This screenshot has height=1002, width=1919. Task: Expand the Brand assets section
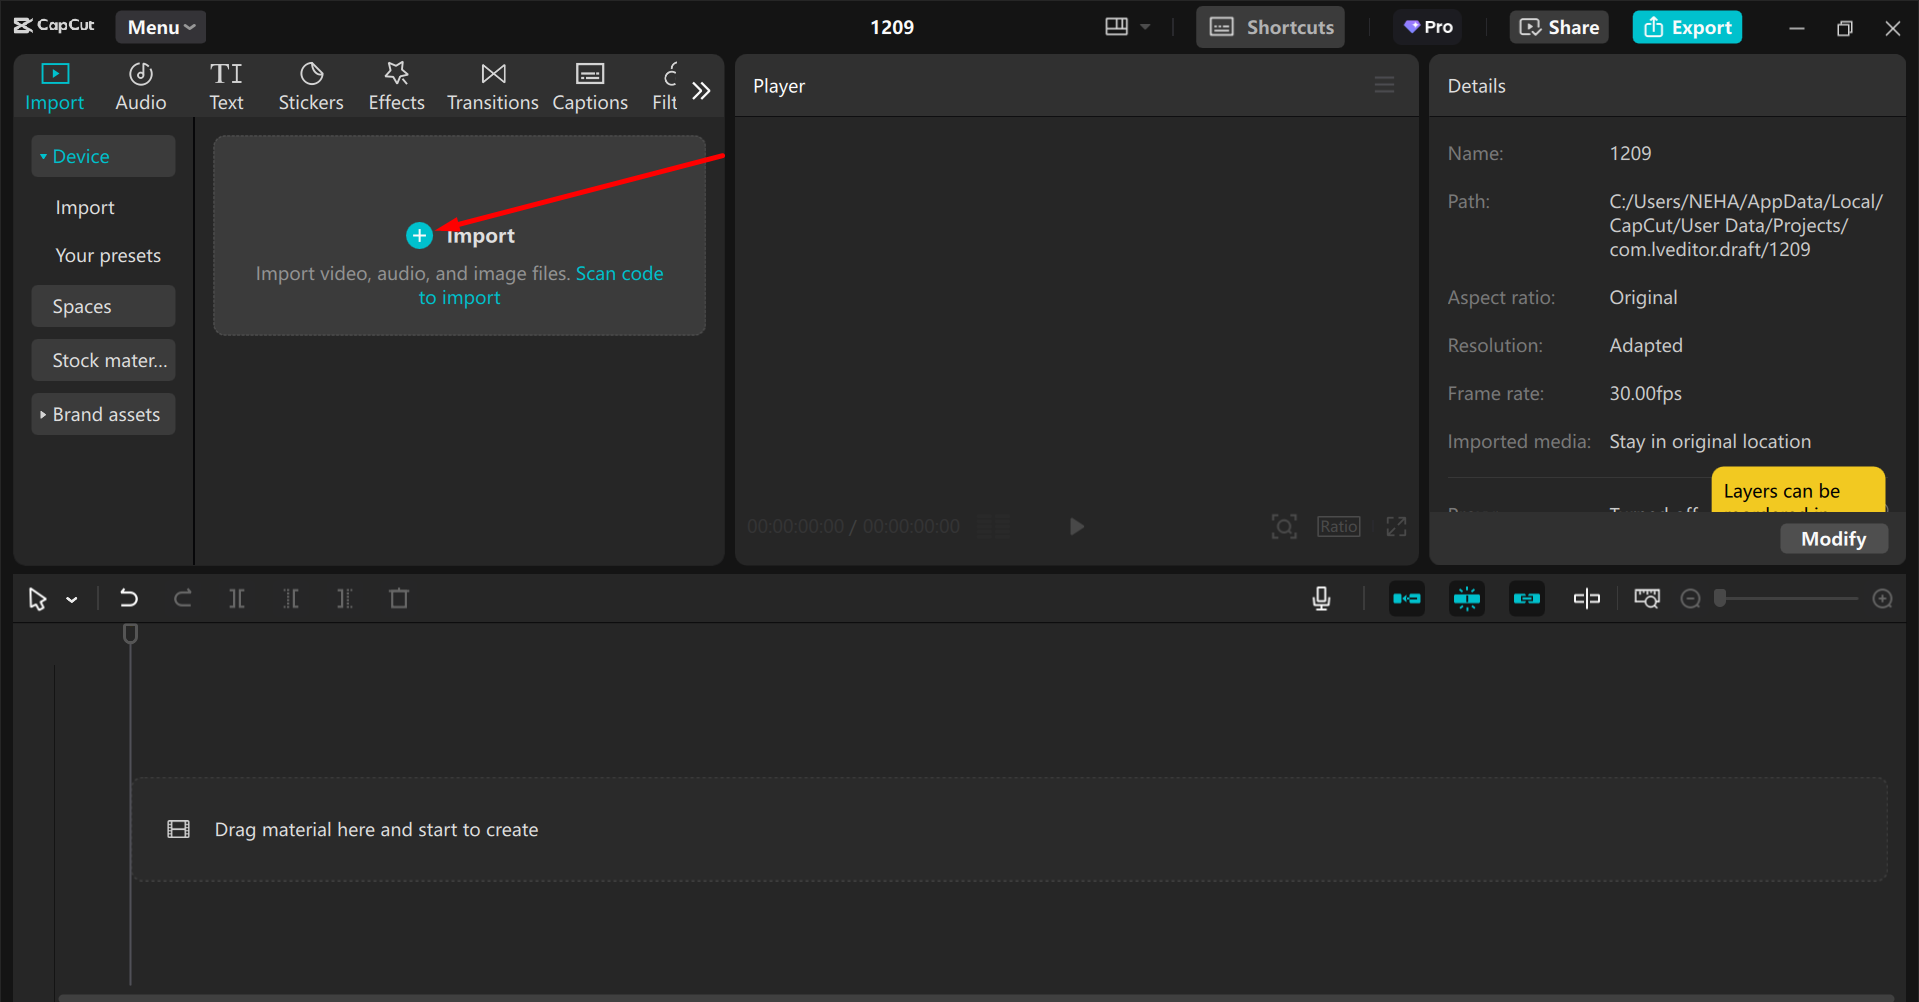click(x=103, y=414)
